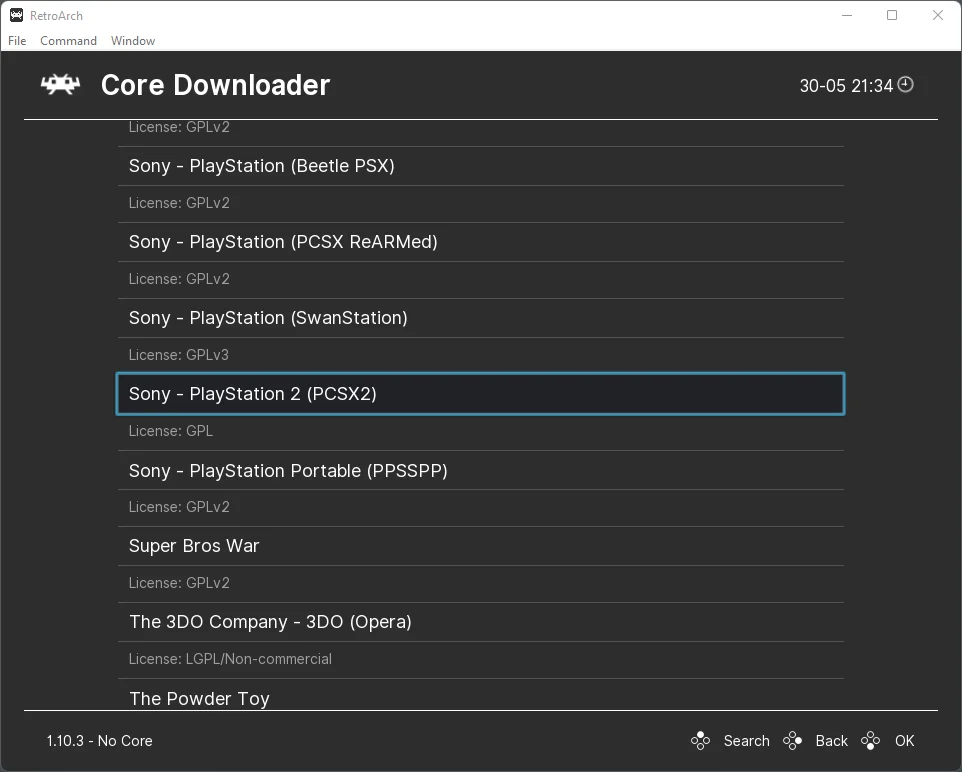Click the RetroArch invader logo in header

click(60, 85)
